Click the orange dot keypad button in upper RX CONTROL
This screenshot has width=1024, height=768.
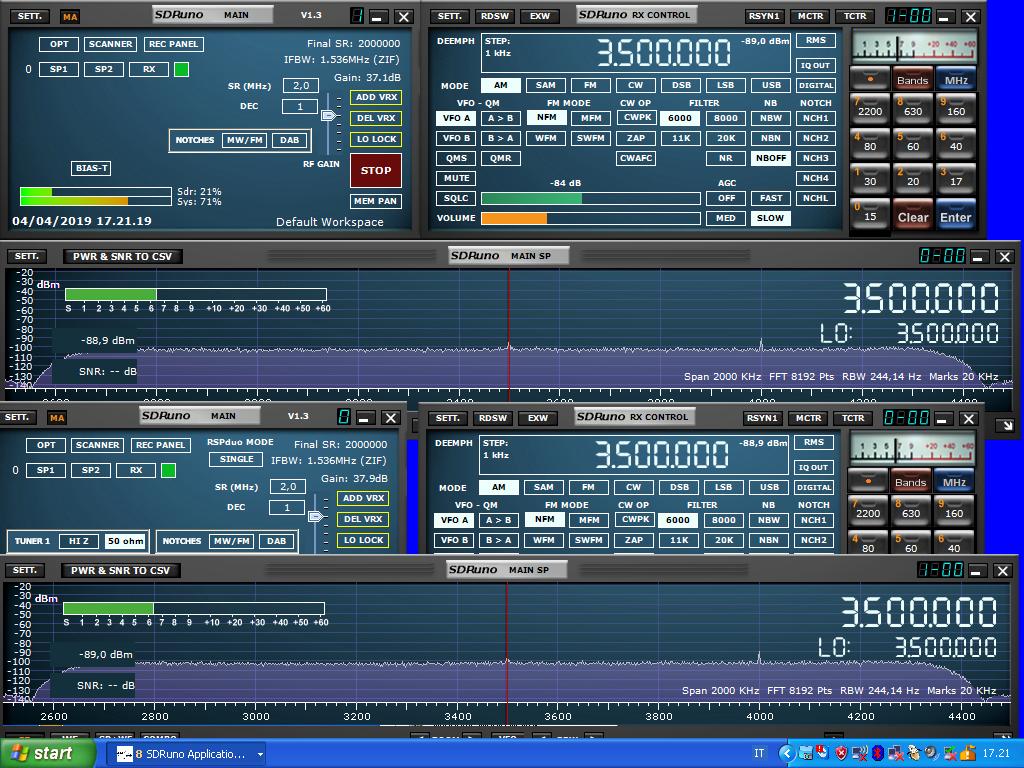pos(870,80)
